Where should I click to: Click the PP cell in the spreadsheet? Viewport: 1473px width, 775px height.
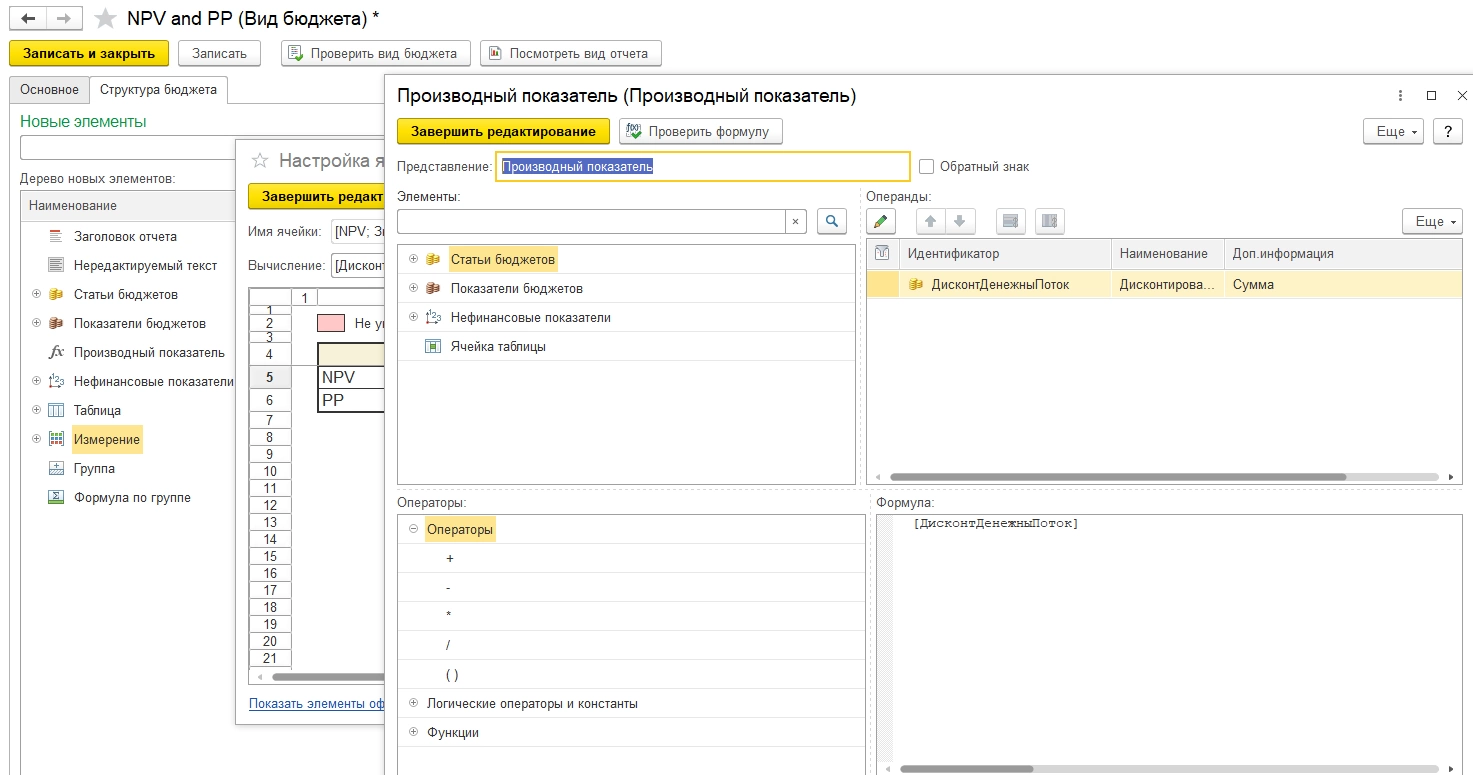click(351, 400)
